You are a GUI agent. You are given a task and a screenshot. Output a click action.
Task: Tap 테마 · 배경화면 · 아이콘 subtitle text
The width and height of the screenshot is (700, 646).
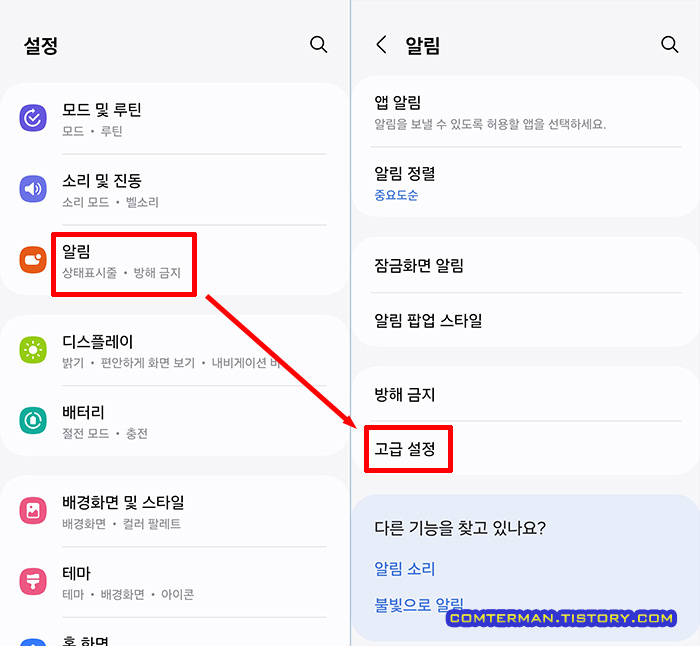pos(128,594)
